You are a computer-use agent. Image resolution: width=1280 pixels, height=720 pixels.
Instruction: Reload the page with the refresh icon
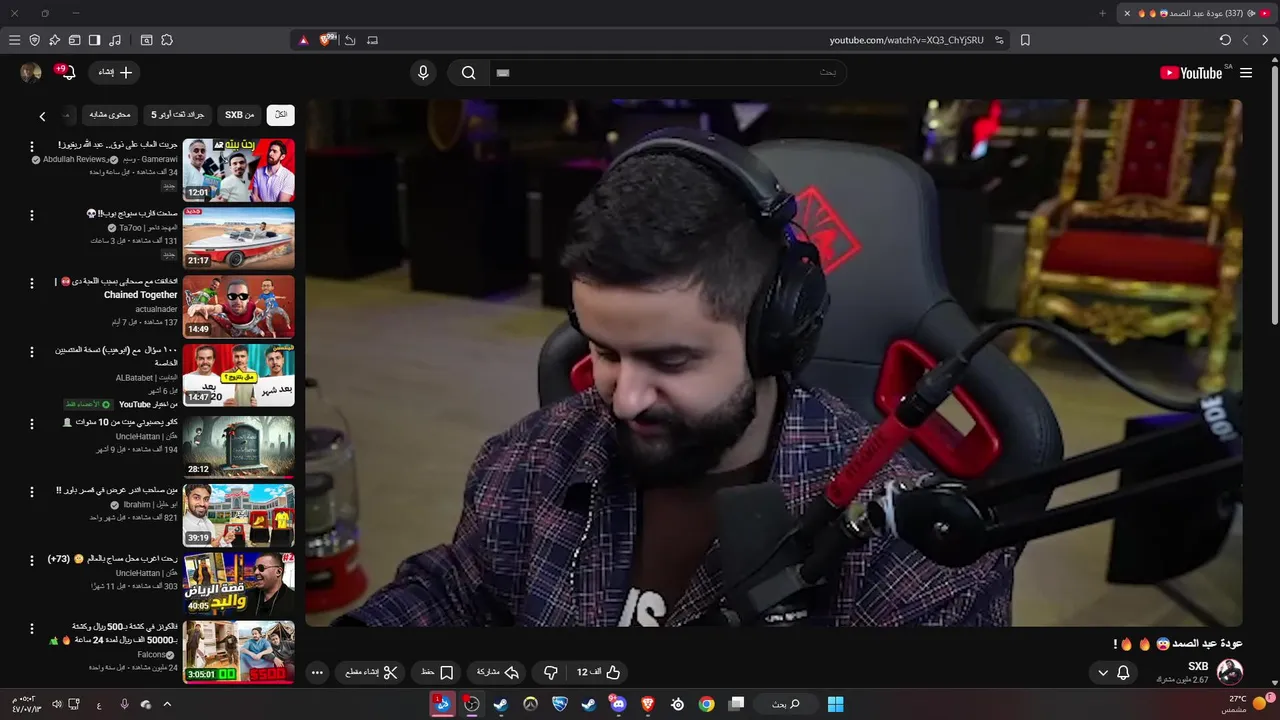[x=1225, y=40]
